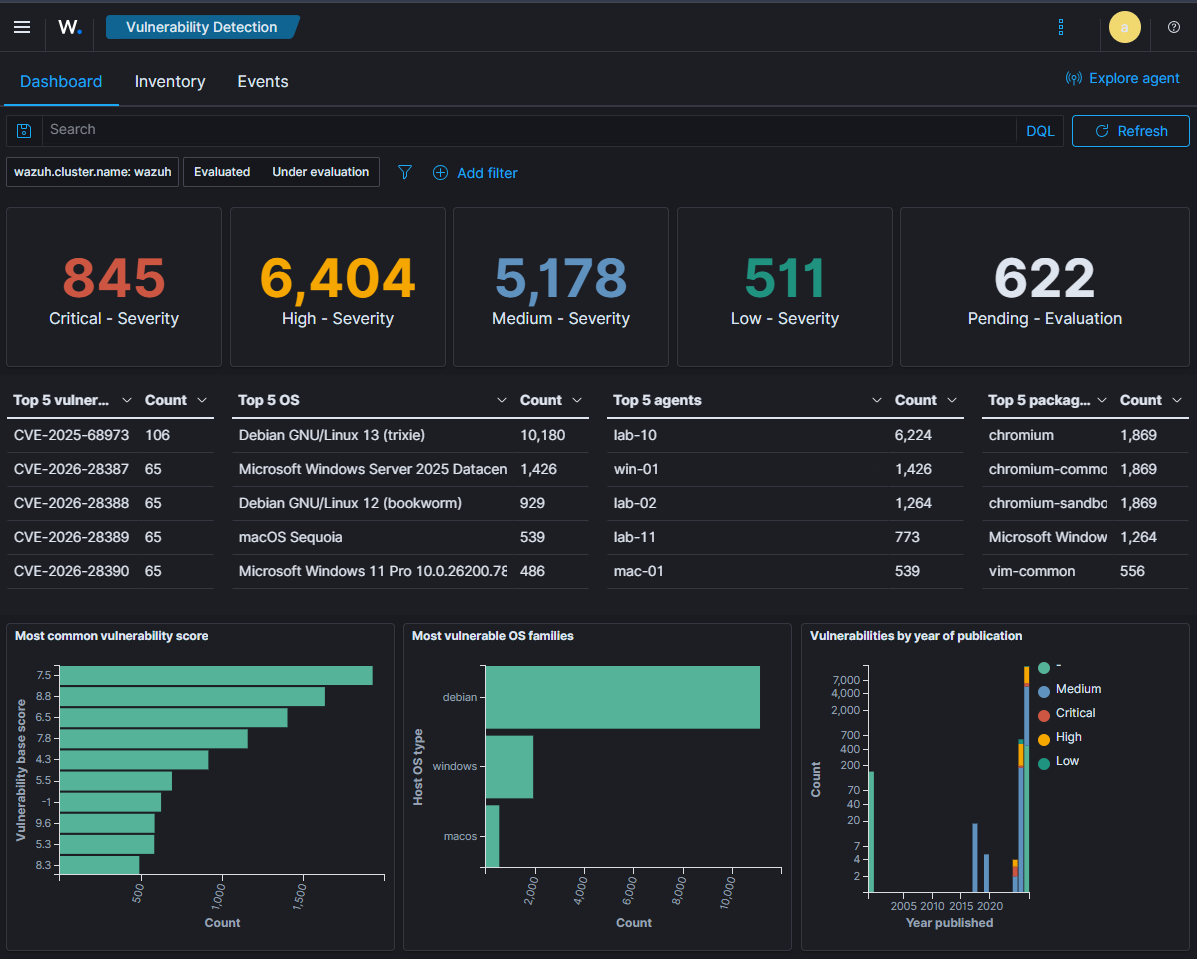
Task: Click Debian GNU/Linux 12 (bookworm) row
Action: 410,503
